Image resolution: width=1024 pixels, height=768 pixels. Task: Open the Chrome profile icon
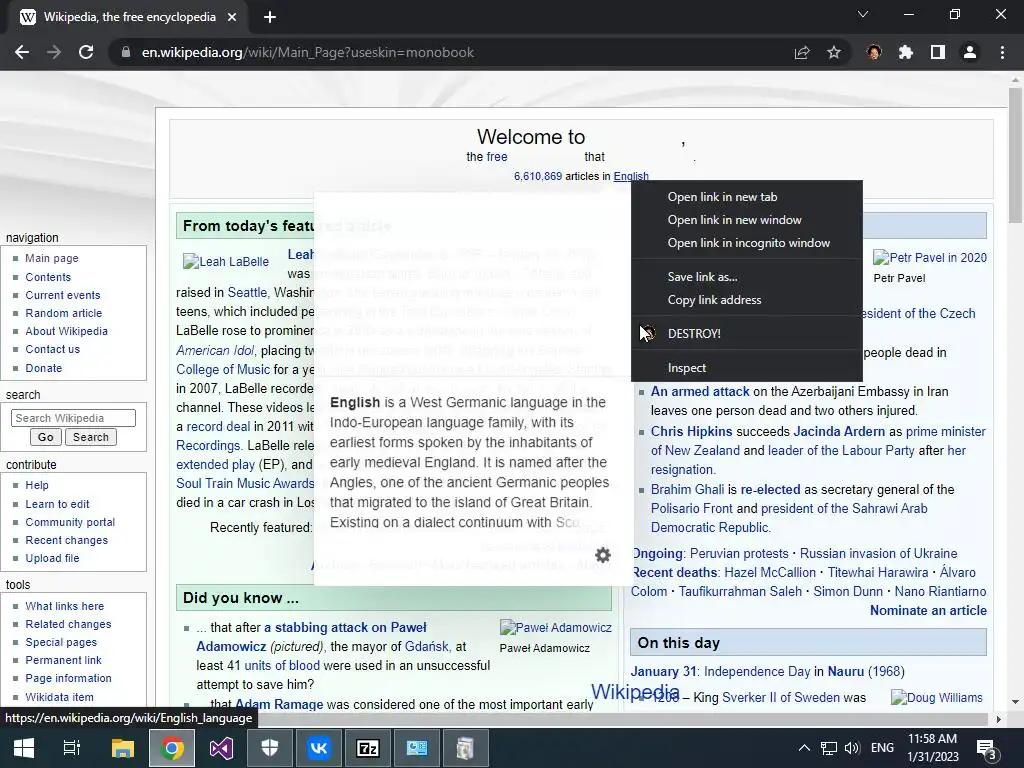tap(970, 52)
